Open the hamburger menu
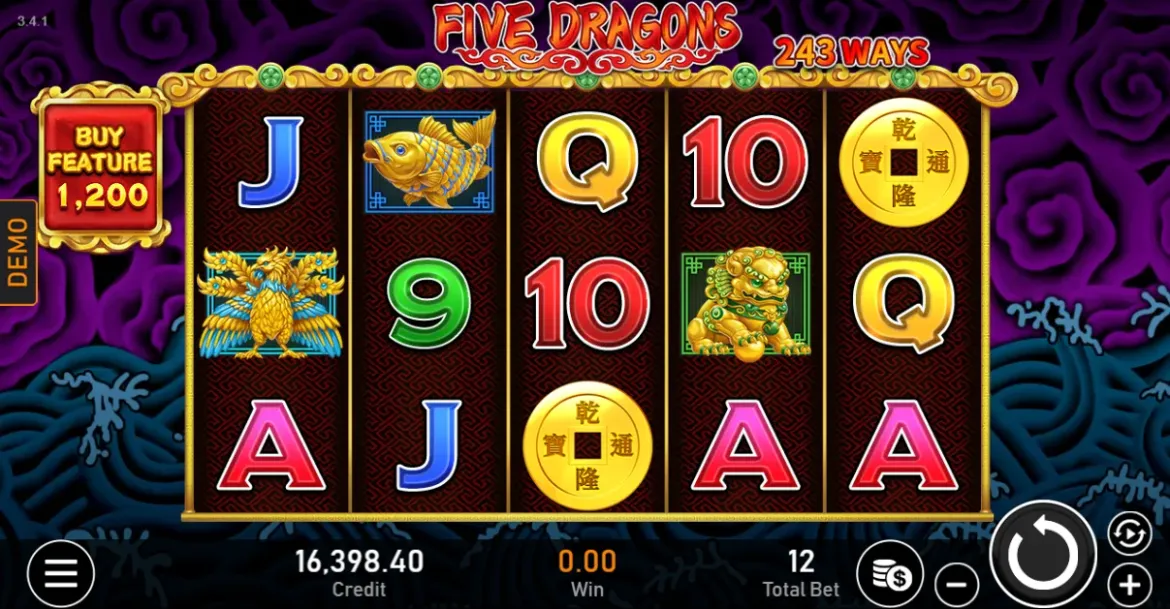The image size is (1170, 609). 61,573
